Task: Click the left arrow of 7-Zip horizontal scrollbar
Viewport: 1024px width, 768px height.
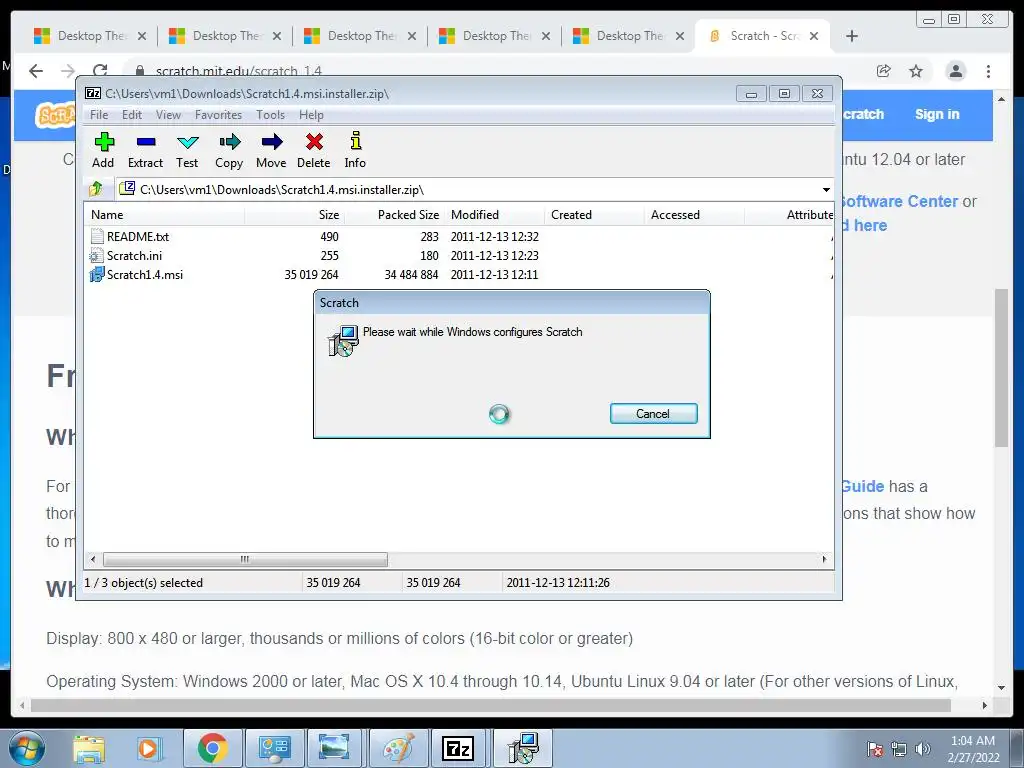Action: (93, 559)
